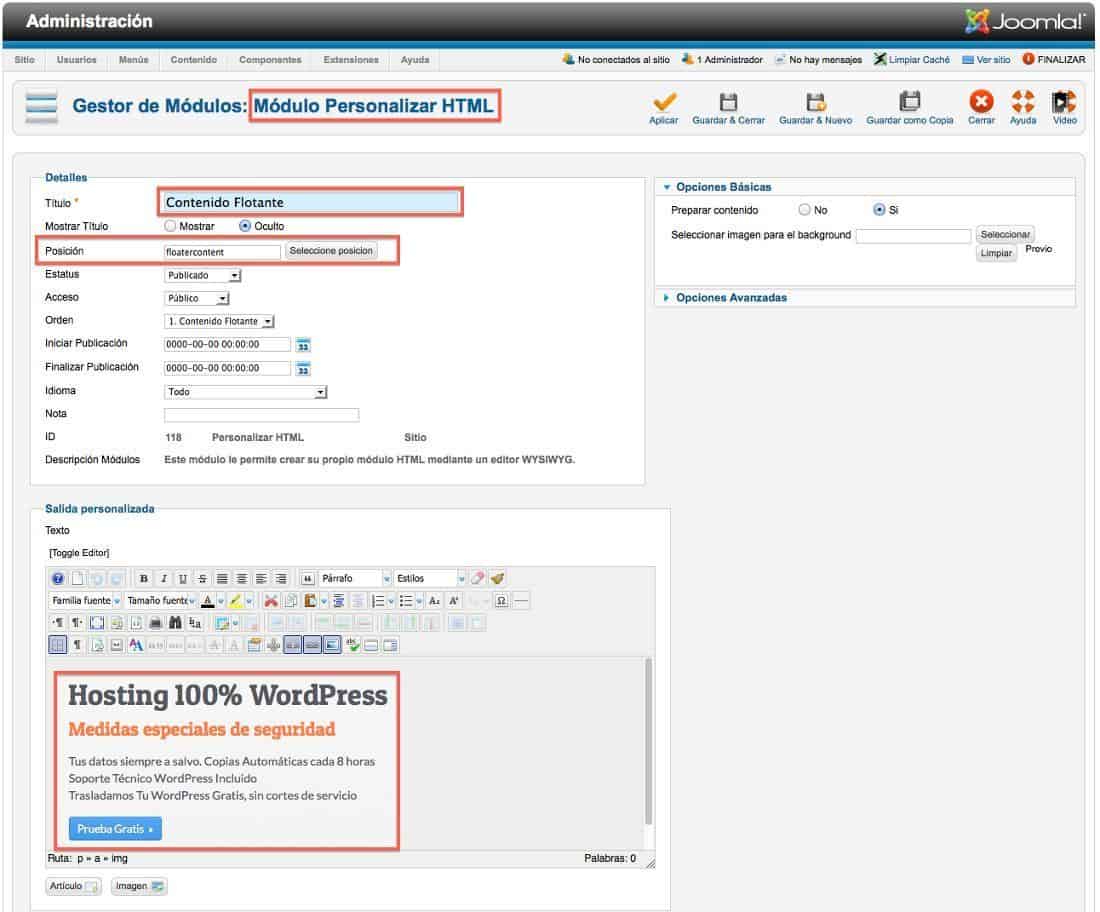Open the Acceso dropdown showing Público
Image resolution: width=1100 pixels, height=912 pixels.
click(196, 299)
